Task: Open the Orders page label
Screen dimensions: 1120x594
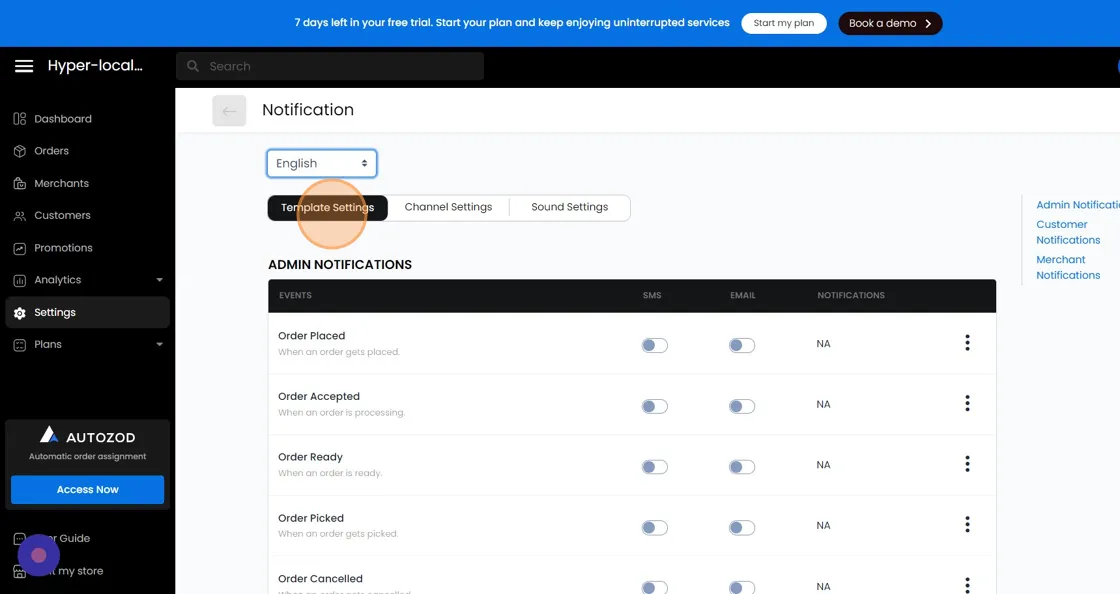Action: click(51, 151)
